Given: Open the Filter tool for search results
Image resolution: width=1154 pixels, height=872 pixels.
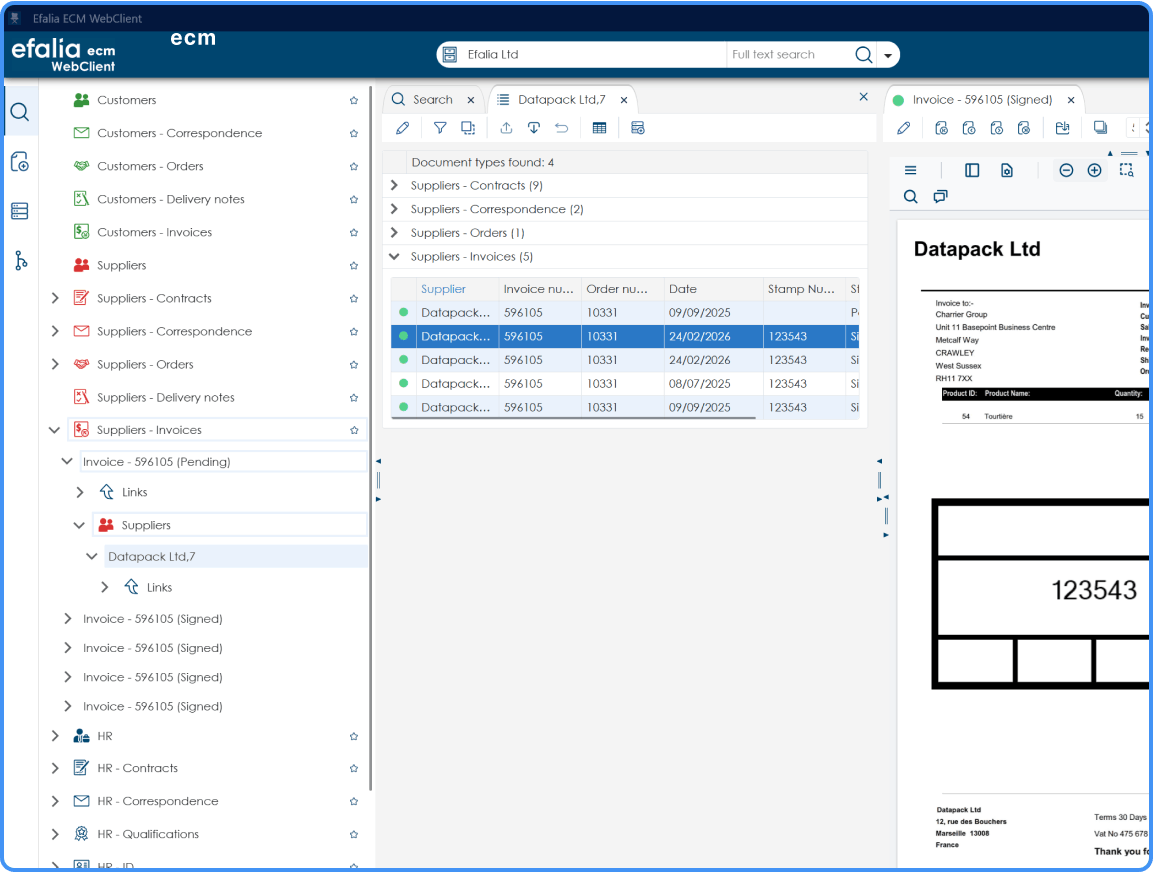Looking at the screenshot, I should pos(440,127).
